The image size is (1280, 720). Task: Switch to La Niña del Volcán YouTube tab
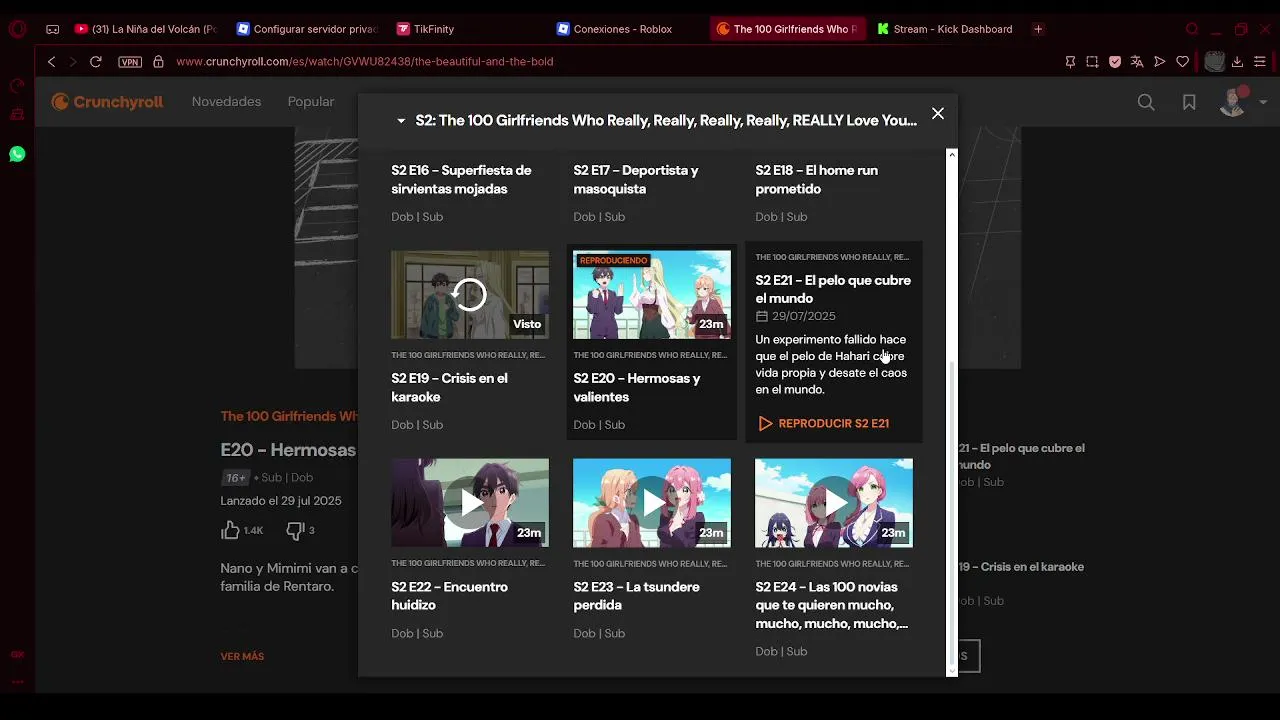click(145, 29)
